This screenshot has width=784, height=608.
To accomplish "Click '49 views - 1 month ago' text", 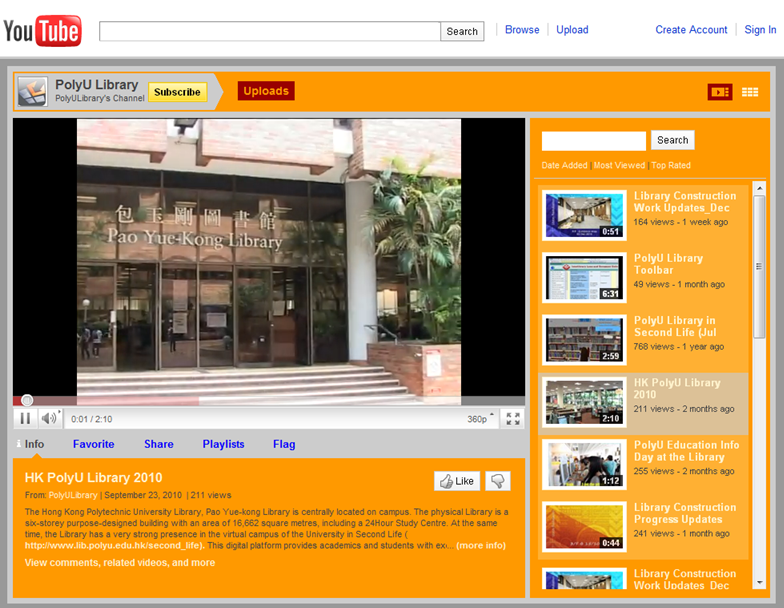I will tap(679, 284).
